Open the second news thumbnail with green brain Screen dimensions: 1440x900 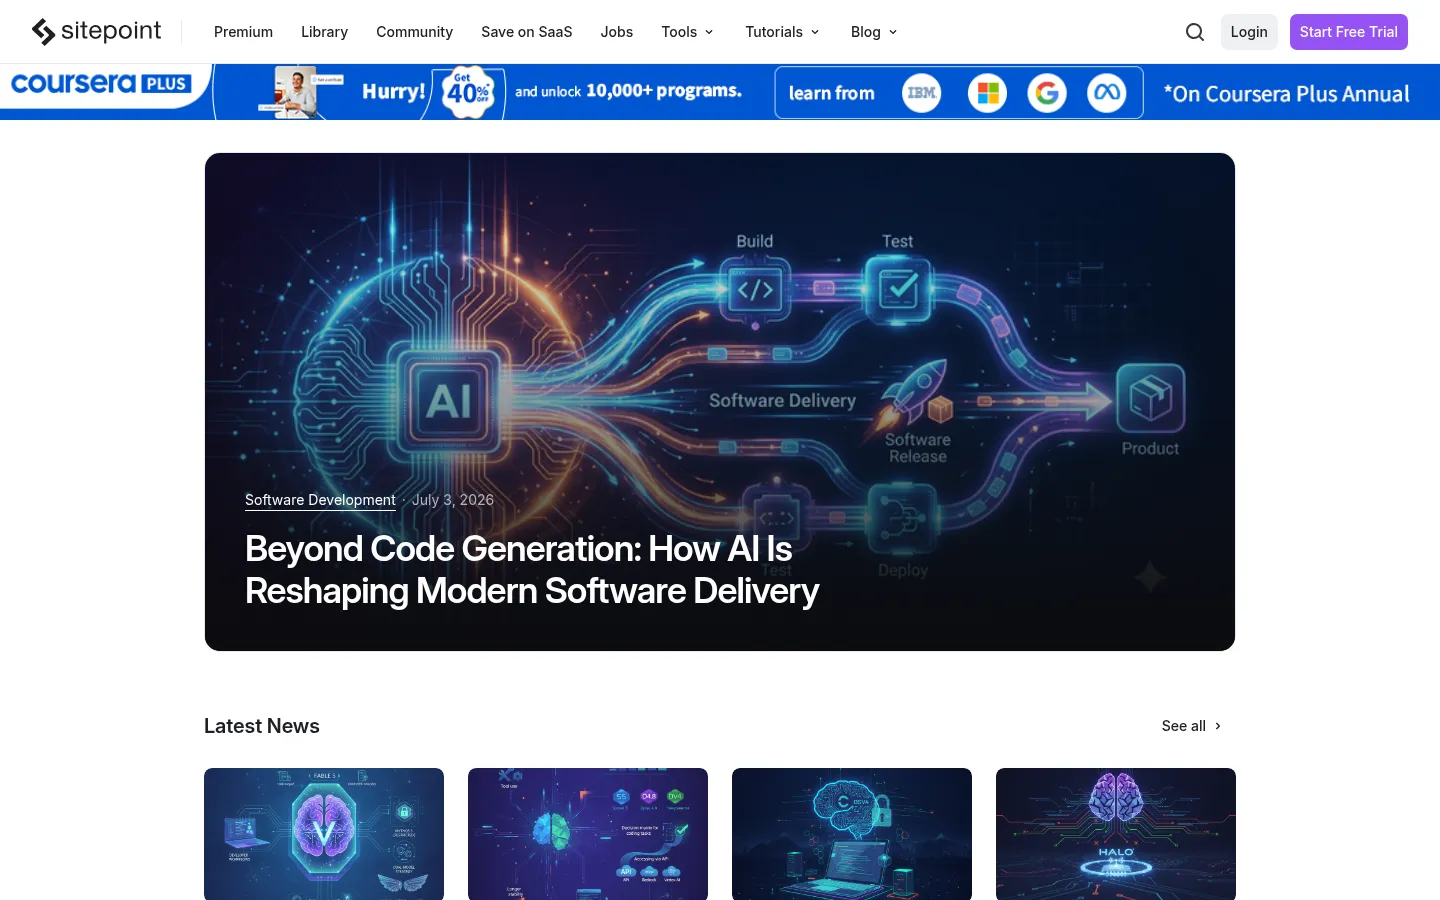pyautogui.click(x=588, y=834)
